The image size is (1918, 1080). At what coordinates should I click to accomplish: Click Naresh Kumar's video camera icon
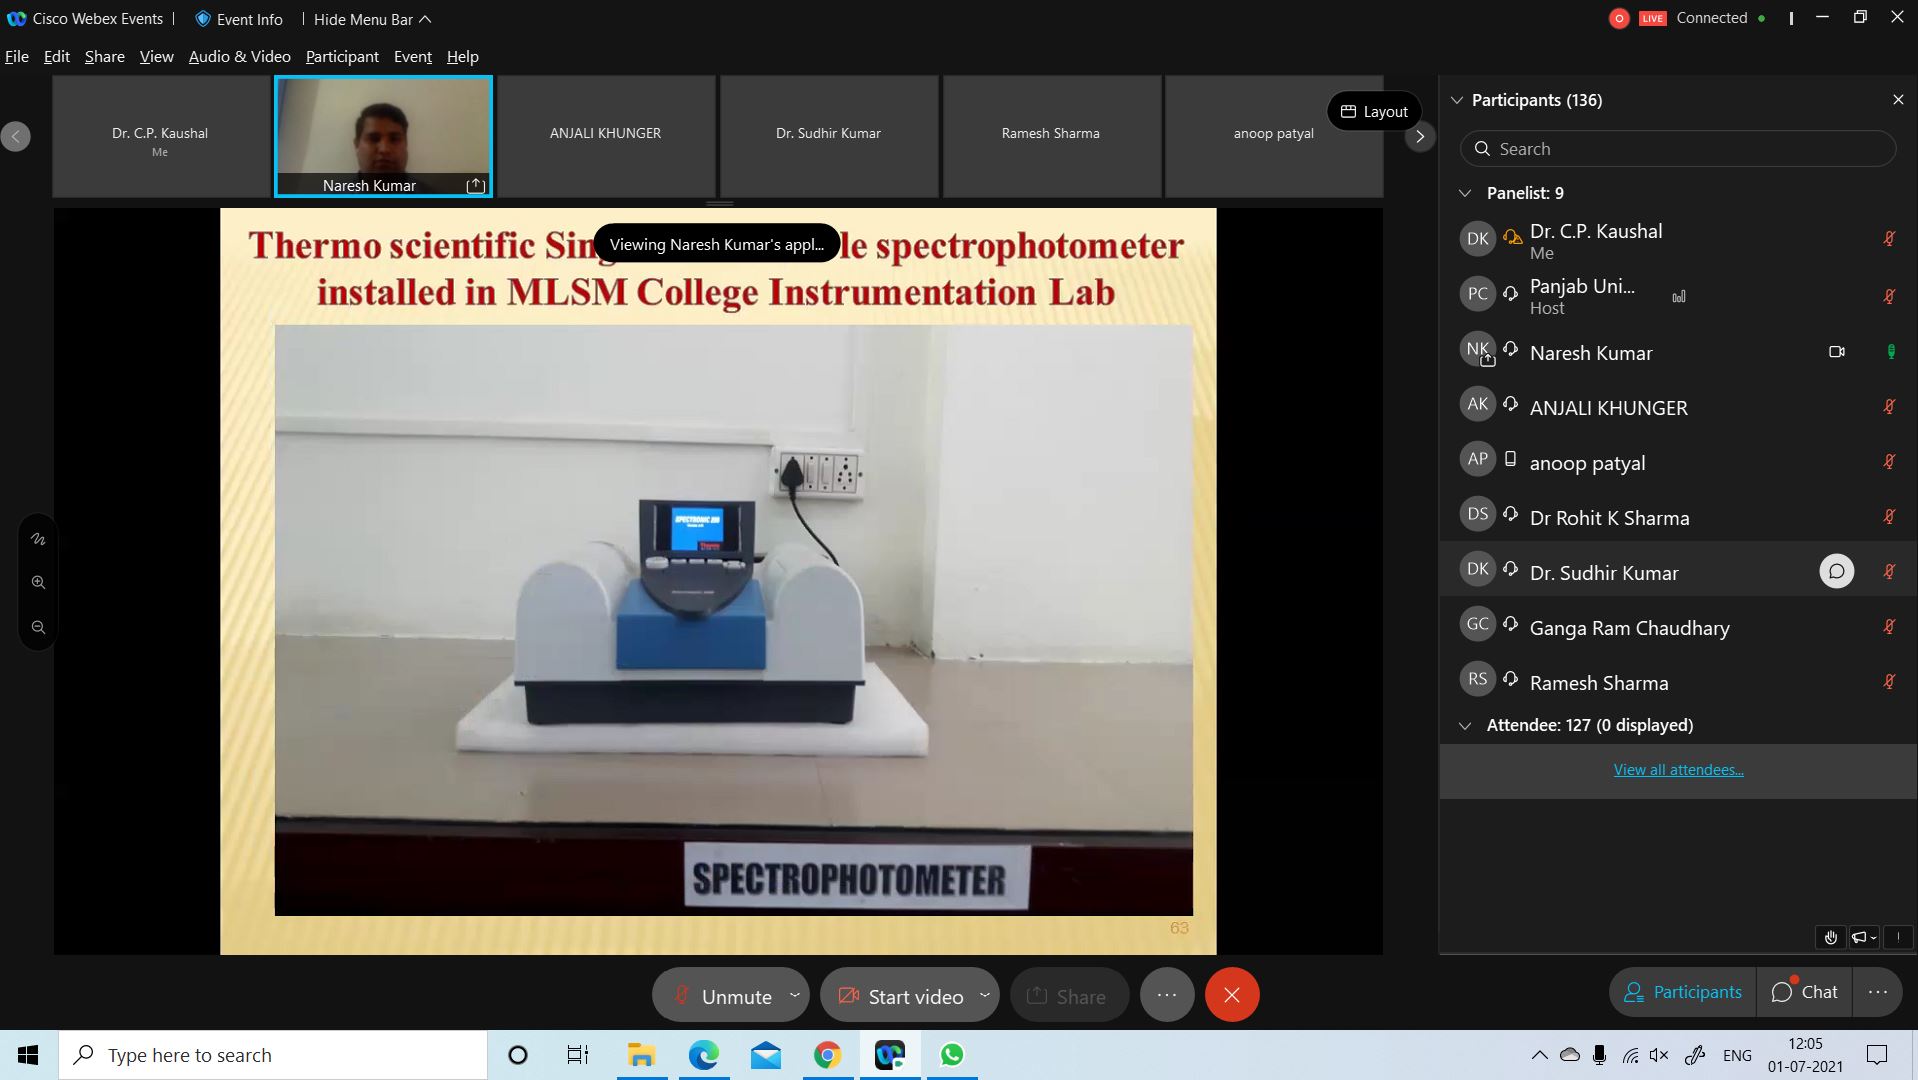[x=1836, y=352]
